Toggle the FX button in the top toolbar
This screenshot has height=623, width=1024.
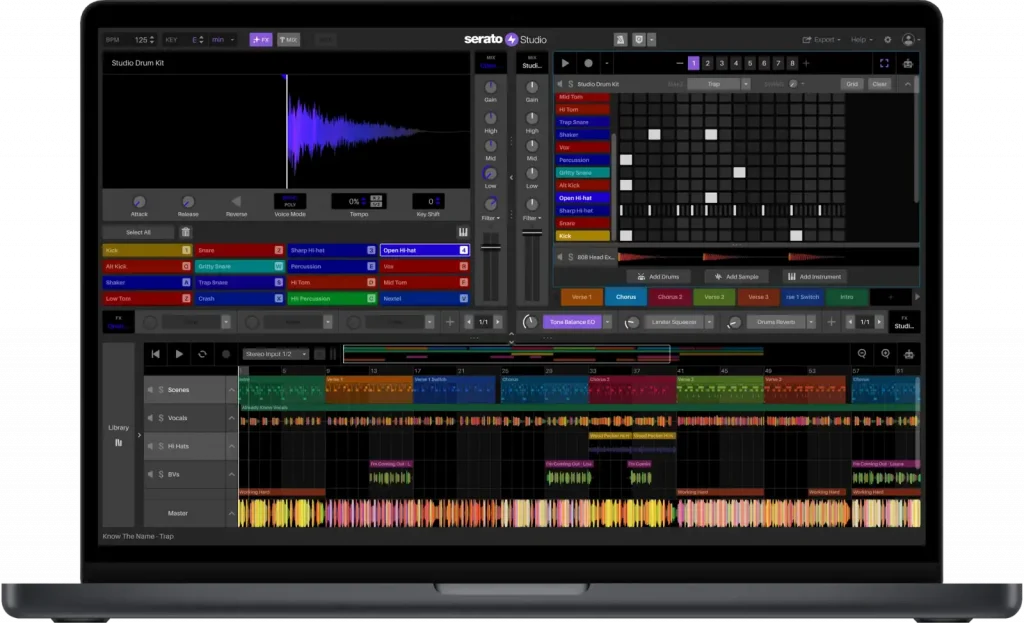(261, 40)
